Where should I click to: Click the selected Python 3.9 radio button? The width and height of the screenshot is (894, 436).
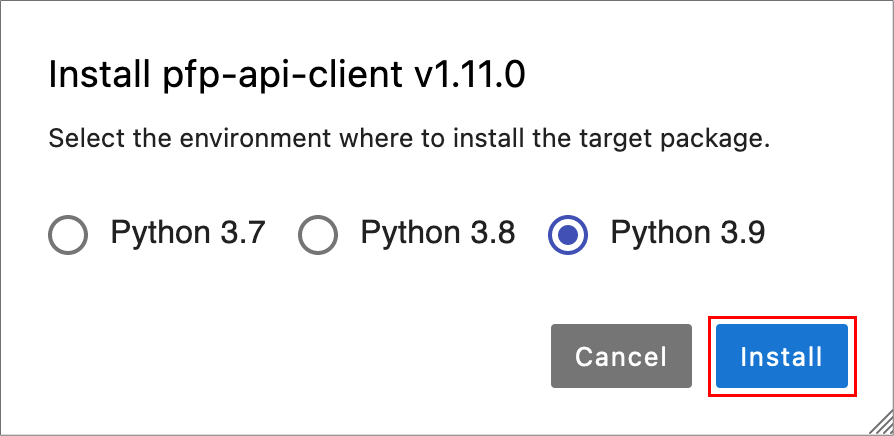click(568, 236)
